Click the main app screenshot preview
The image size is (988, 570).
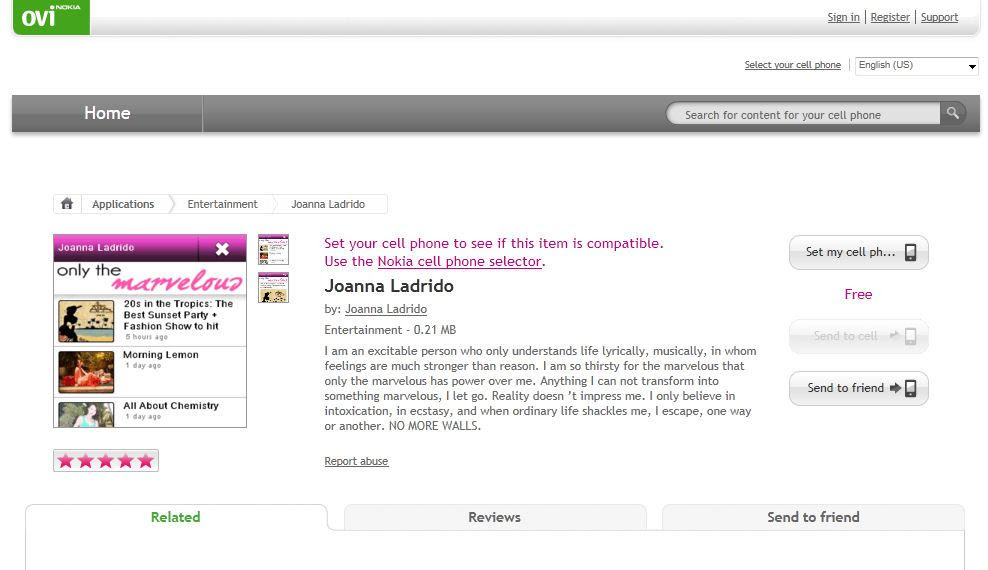[x=150, y=331]
